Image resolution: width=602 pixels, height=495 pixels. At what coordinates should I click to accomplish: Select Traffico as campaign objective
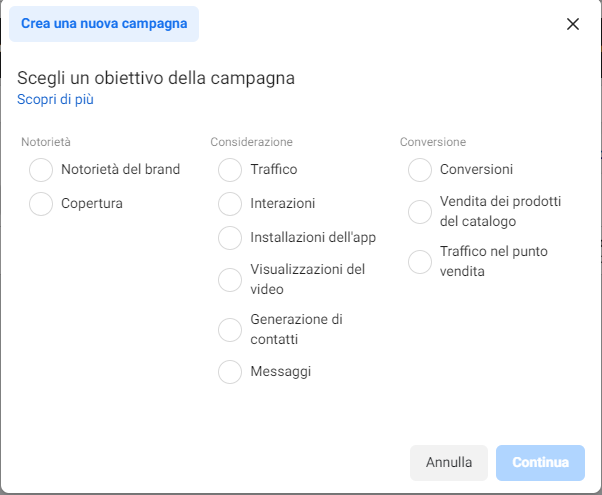point(230,170)
